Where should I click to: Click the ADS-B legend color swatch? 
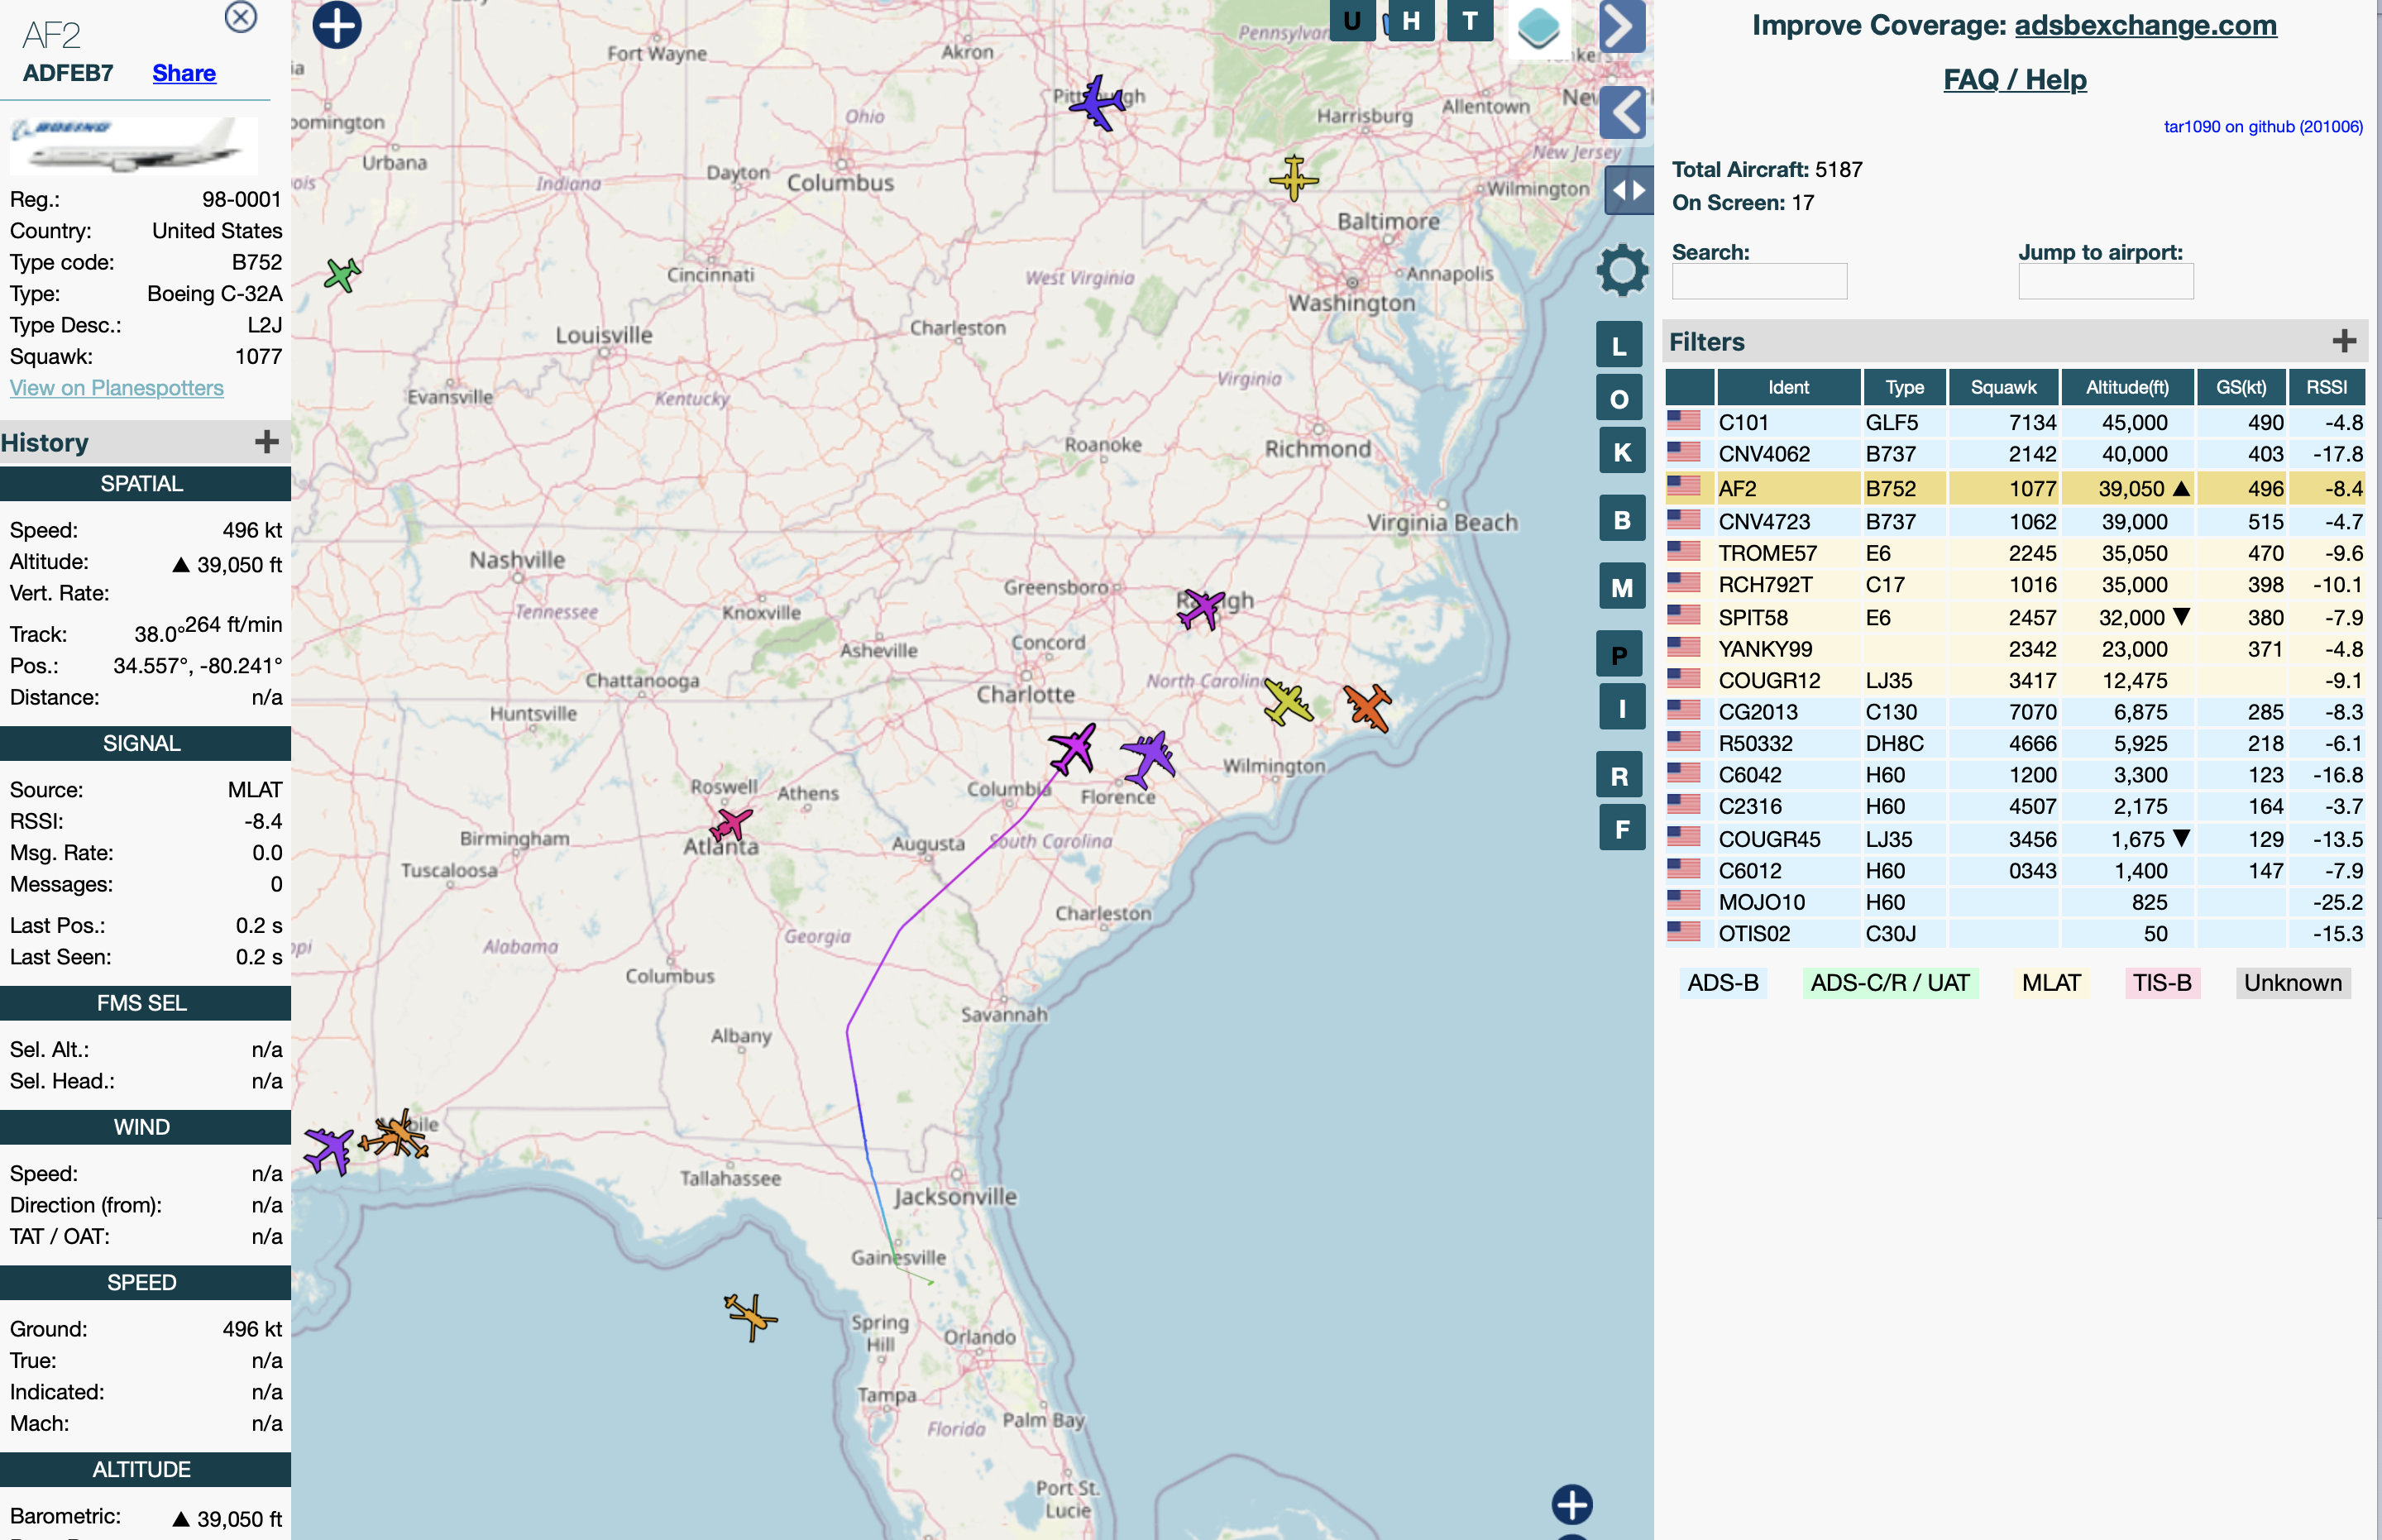point(1723,982)
